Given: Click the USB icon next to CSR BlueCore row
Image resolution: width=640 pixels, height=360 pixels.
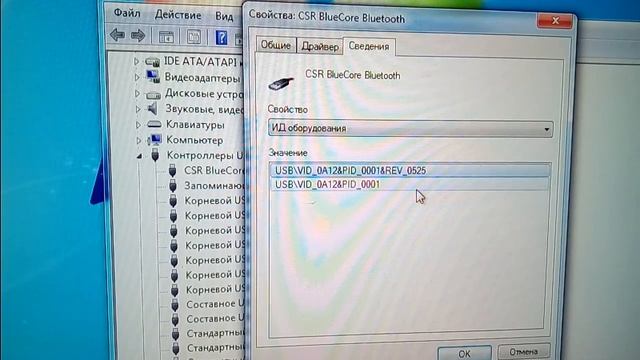Looking at the screenshot, I should (172, 170).
